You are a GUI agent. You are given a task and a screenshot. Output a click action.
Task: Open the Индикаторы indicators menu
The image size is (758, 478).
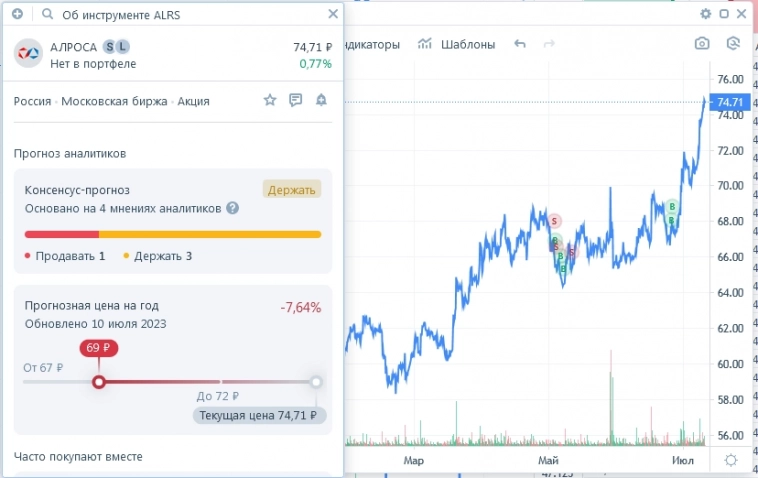point(372,44)
